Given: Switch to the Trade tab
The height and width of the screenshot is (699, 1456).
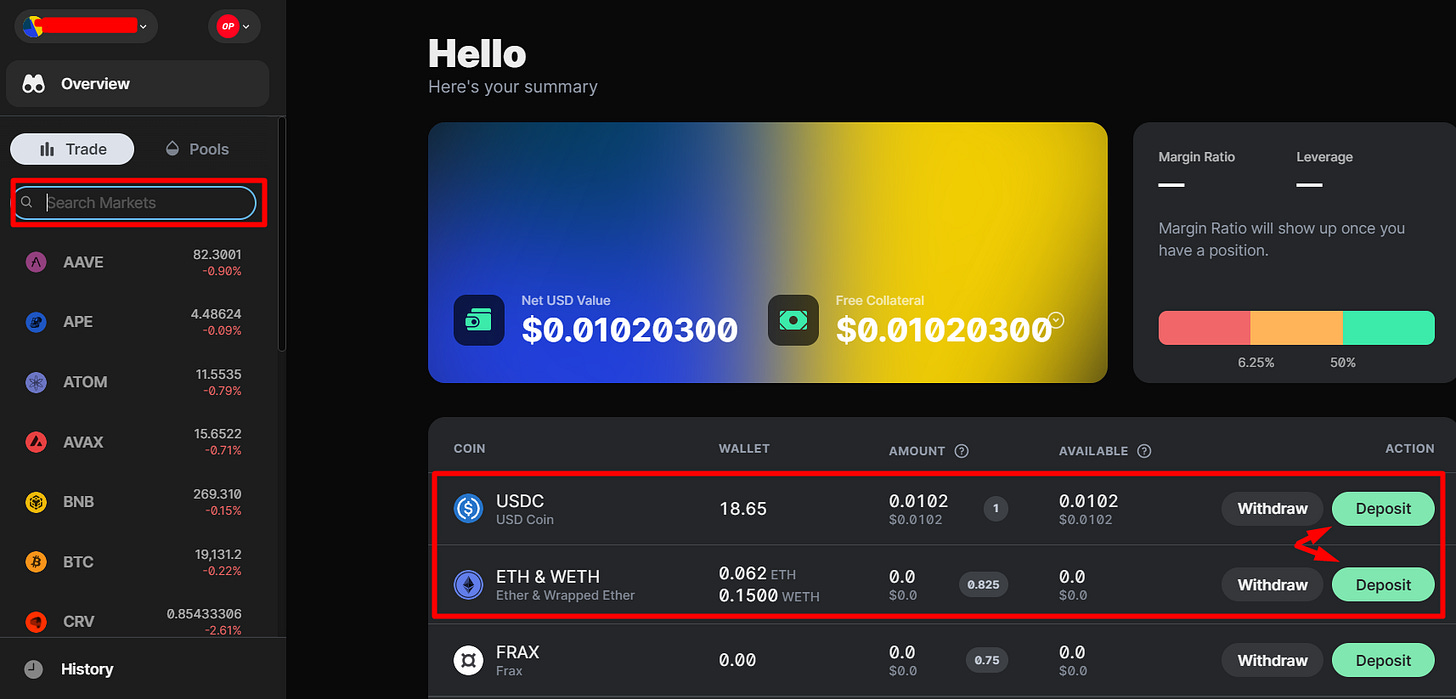Looking at the screenshot, I should tap(71, 148).
